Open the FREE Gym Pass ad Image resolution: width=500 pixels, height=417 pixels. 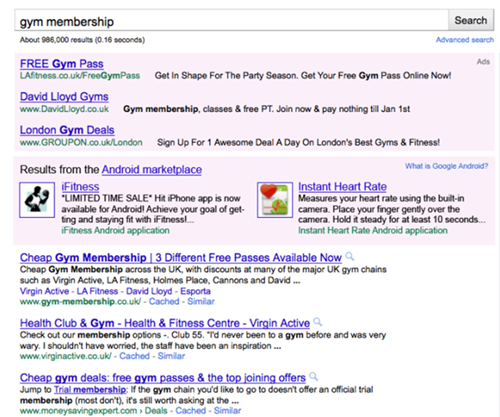(62, 64)
